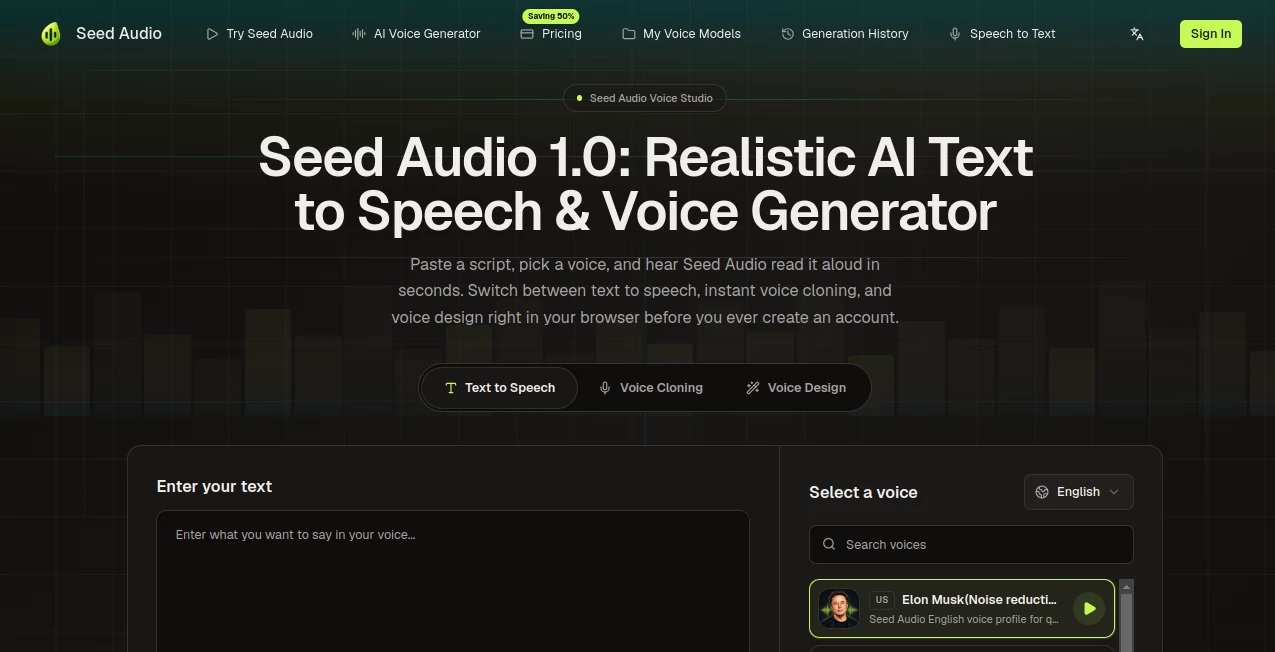Click the play icon beside Try Seed Audio
This screenshot has height=652, width=1275.
tap(212, 34)
